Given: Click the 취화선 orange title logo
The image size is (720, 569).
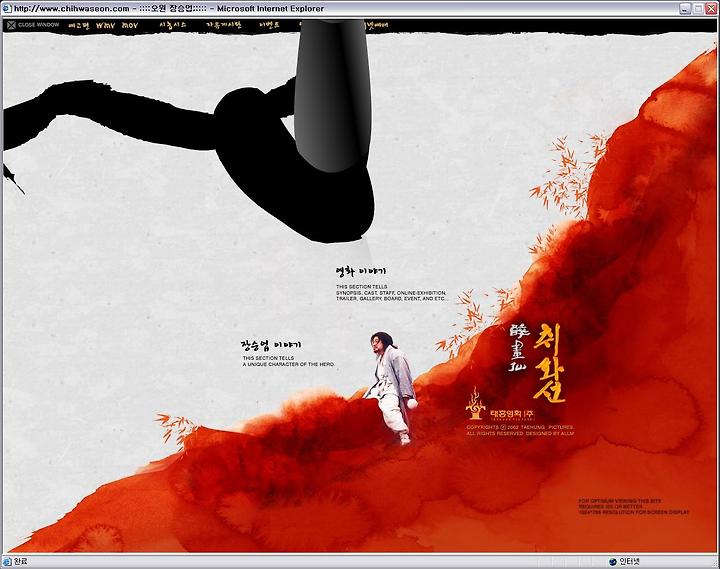Looking at the screenshot, I should click(x=549, y=363).
